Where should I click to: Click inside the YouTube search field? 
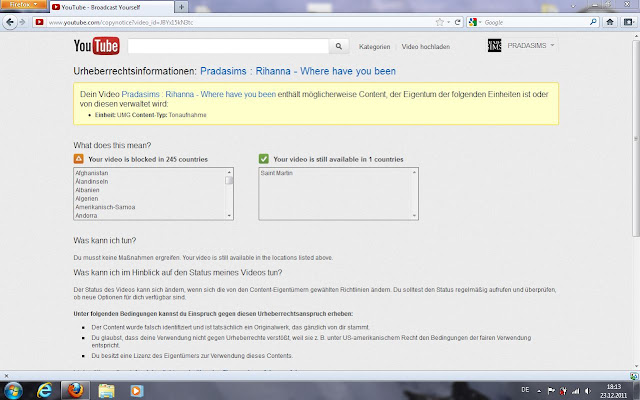[228, 46]
